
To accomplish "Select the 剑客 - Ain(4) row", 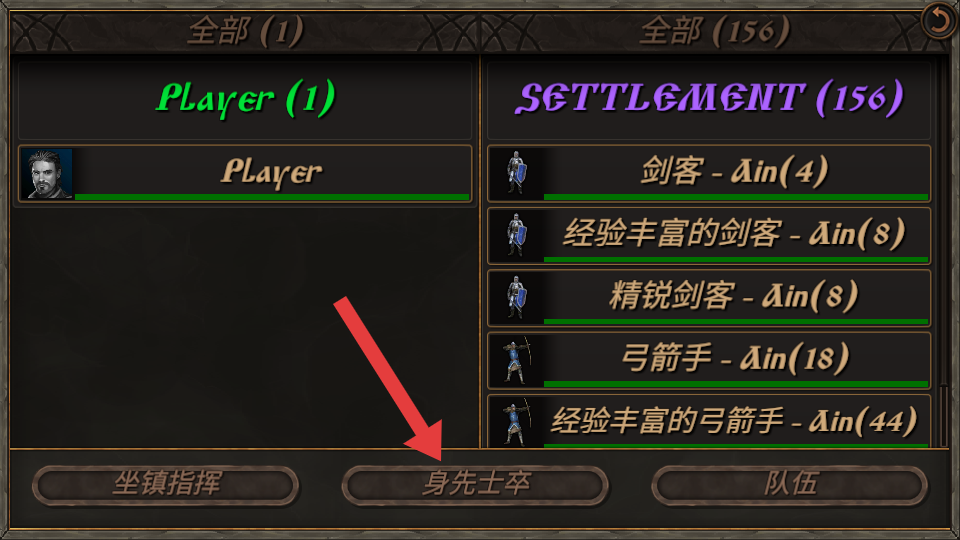I will pyautogui.click(x=709, y=174).
